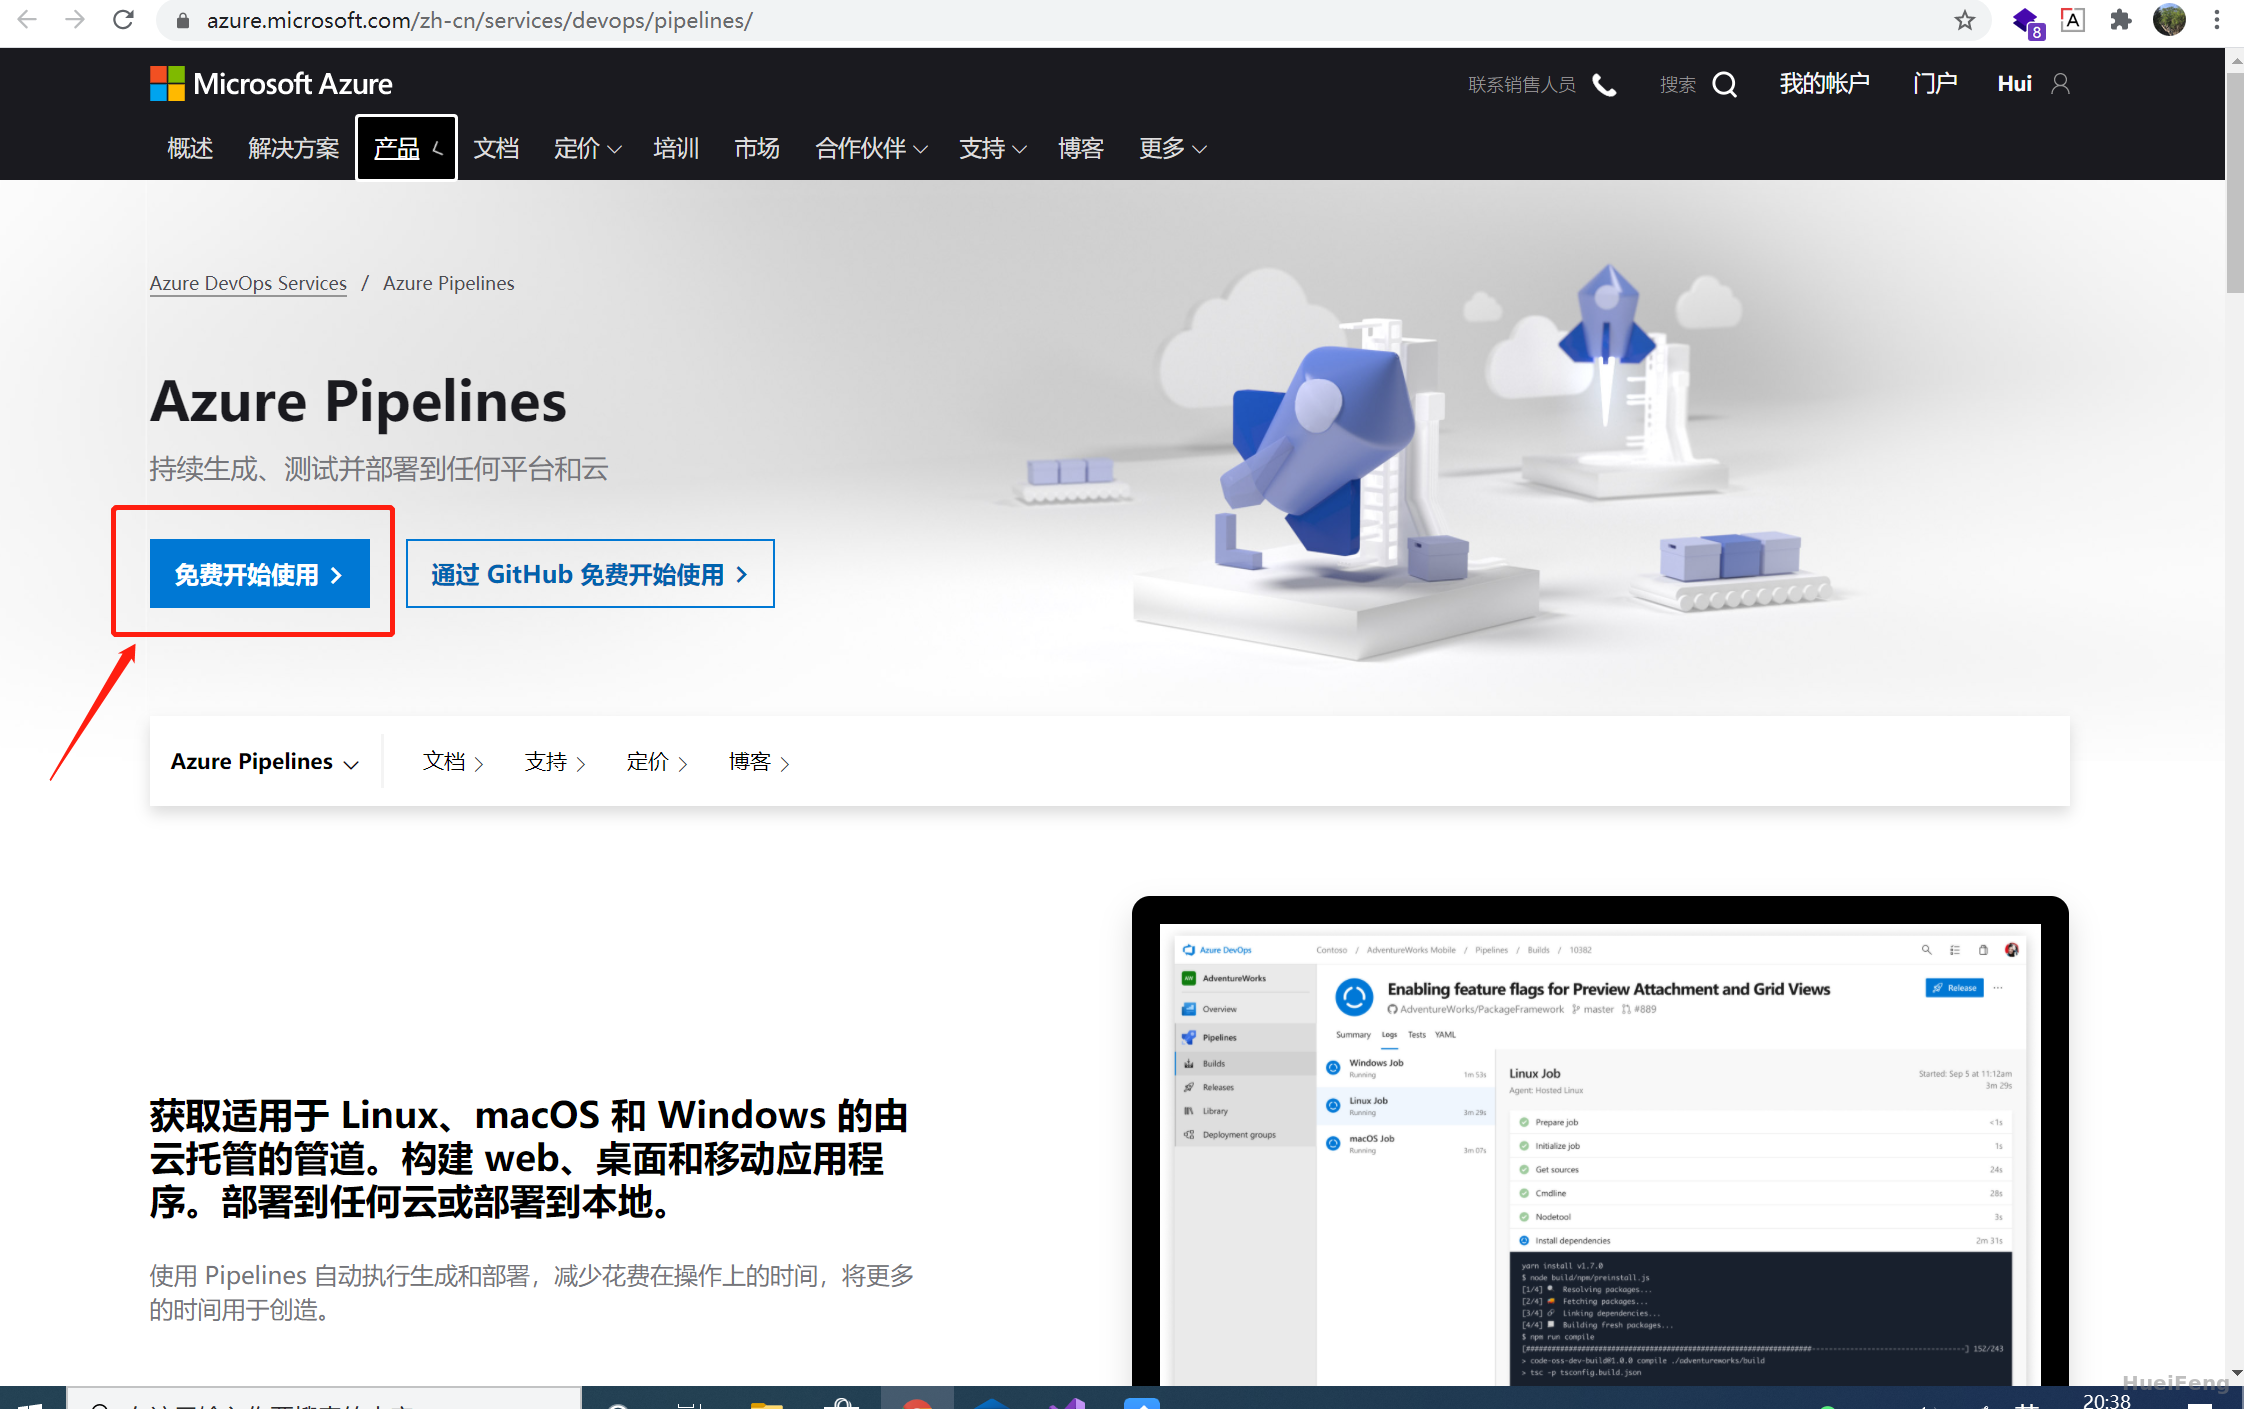Click 联系销售人员 link
The image size is (2244, 1409).
[1521, 85]
